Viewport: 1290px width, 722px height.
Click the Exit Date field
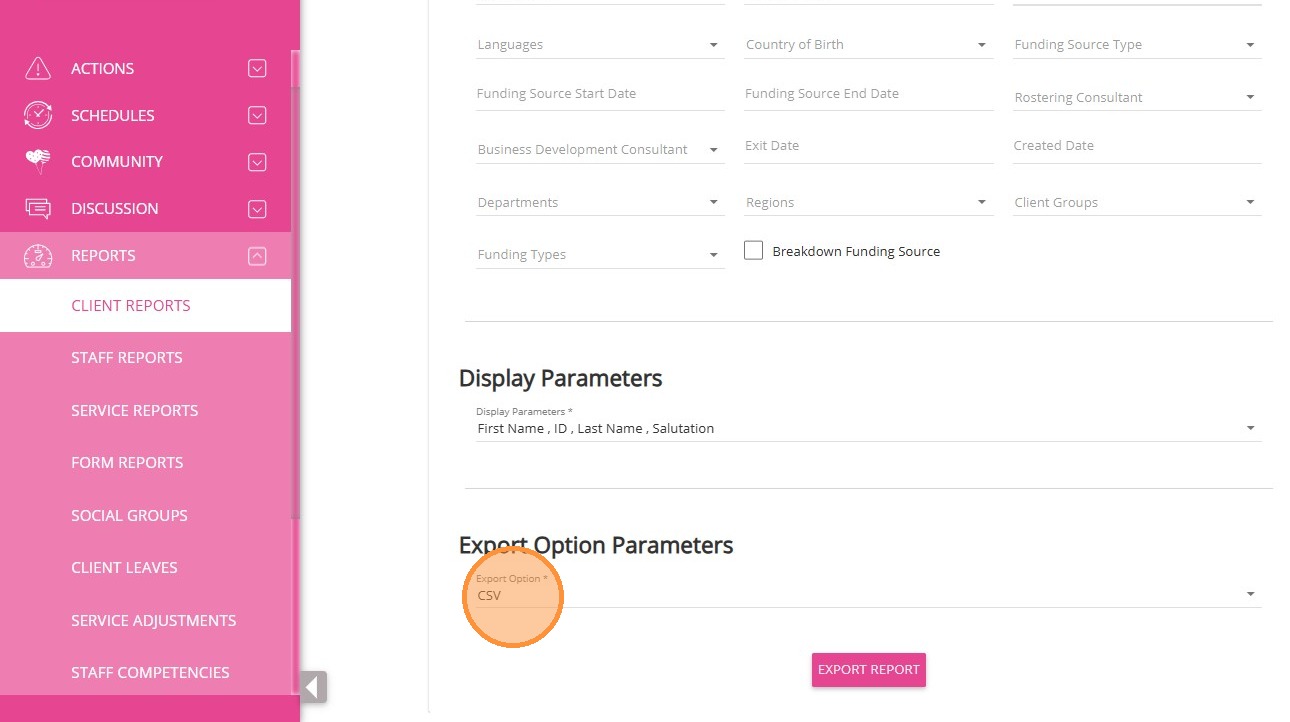coord(868,146)
